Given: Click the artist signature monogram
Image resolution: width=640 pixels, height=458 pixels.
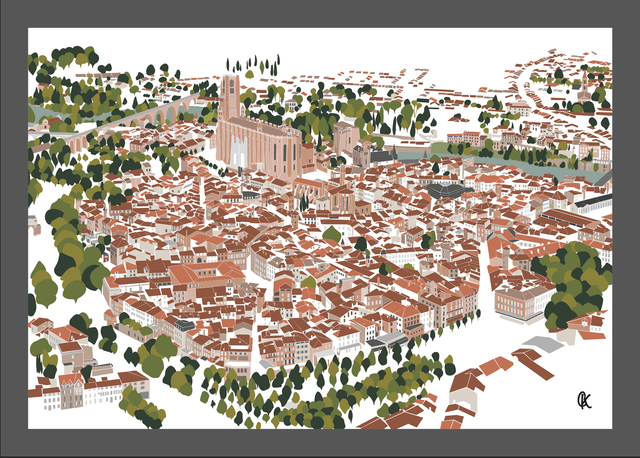Looking at the screenshot, I should click(584, 400).
